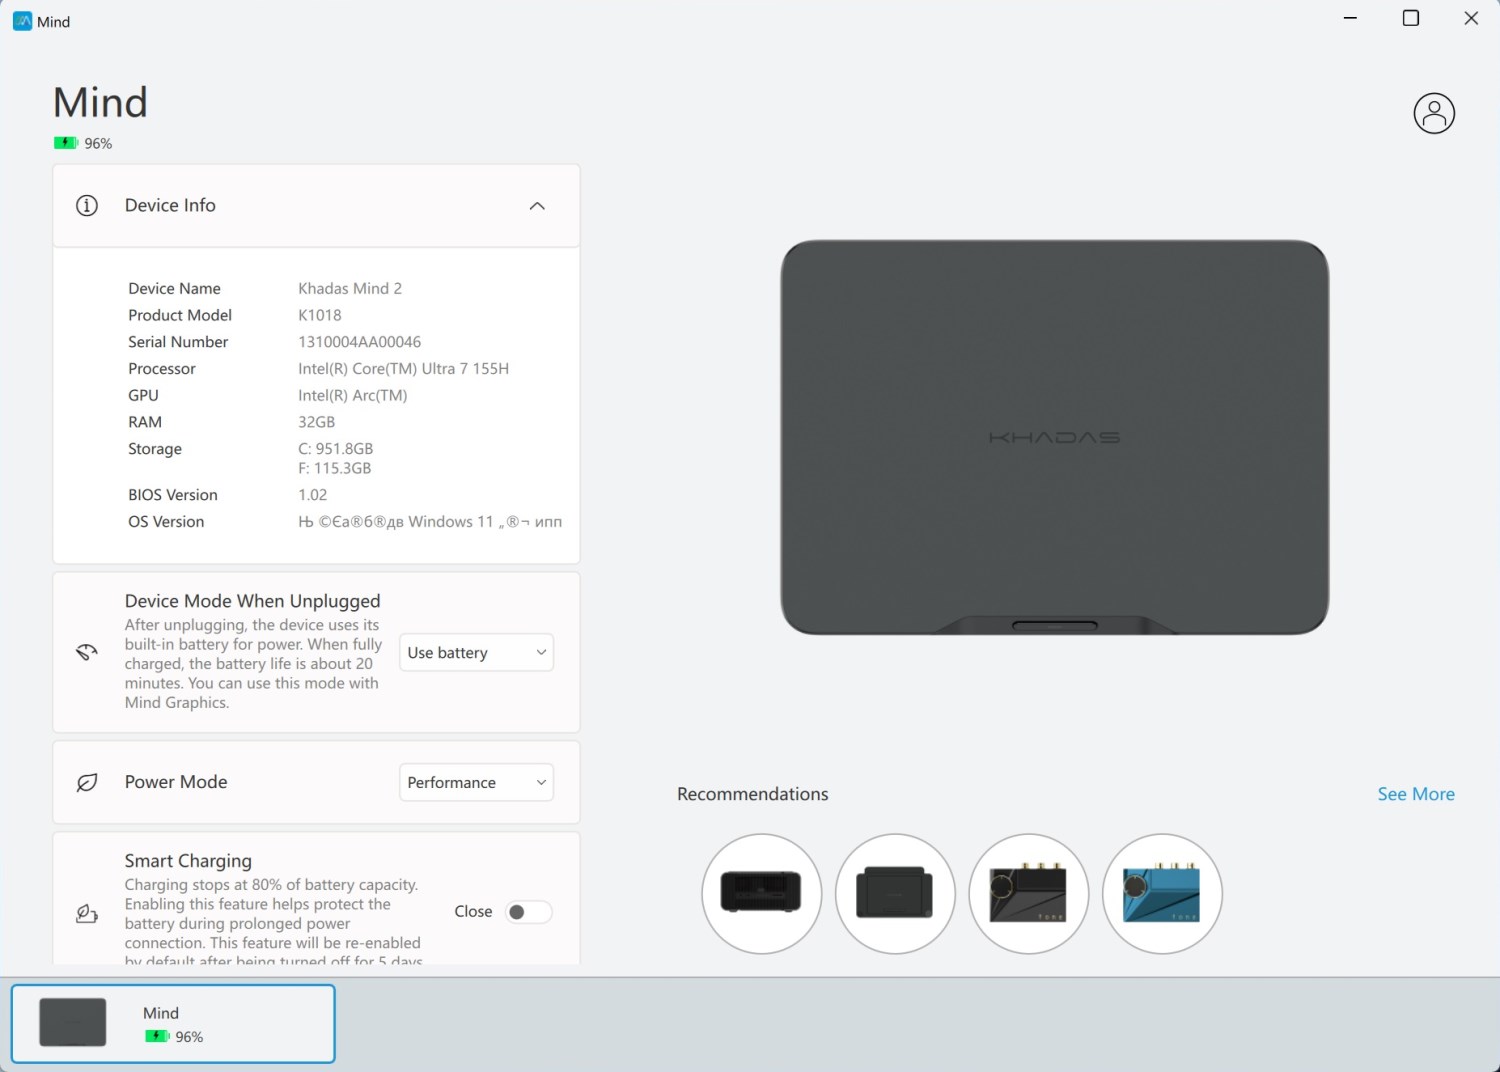Screen dimensions: 1500x1072
Task: Open the second black device recommendation
Action: pyautogui.click(x=895, y=893)
